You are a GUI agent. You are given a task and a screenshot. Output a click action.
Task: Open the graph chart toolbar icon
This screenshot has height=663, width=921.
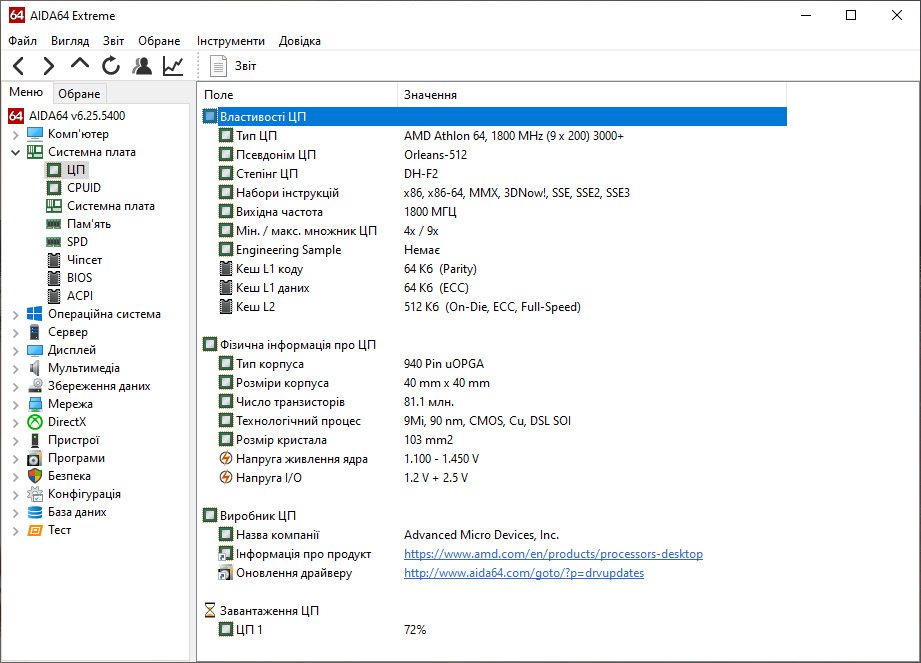click(173, 66)
